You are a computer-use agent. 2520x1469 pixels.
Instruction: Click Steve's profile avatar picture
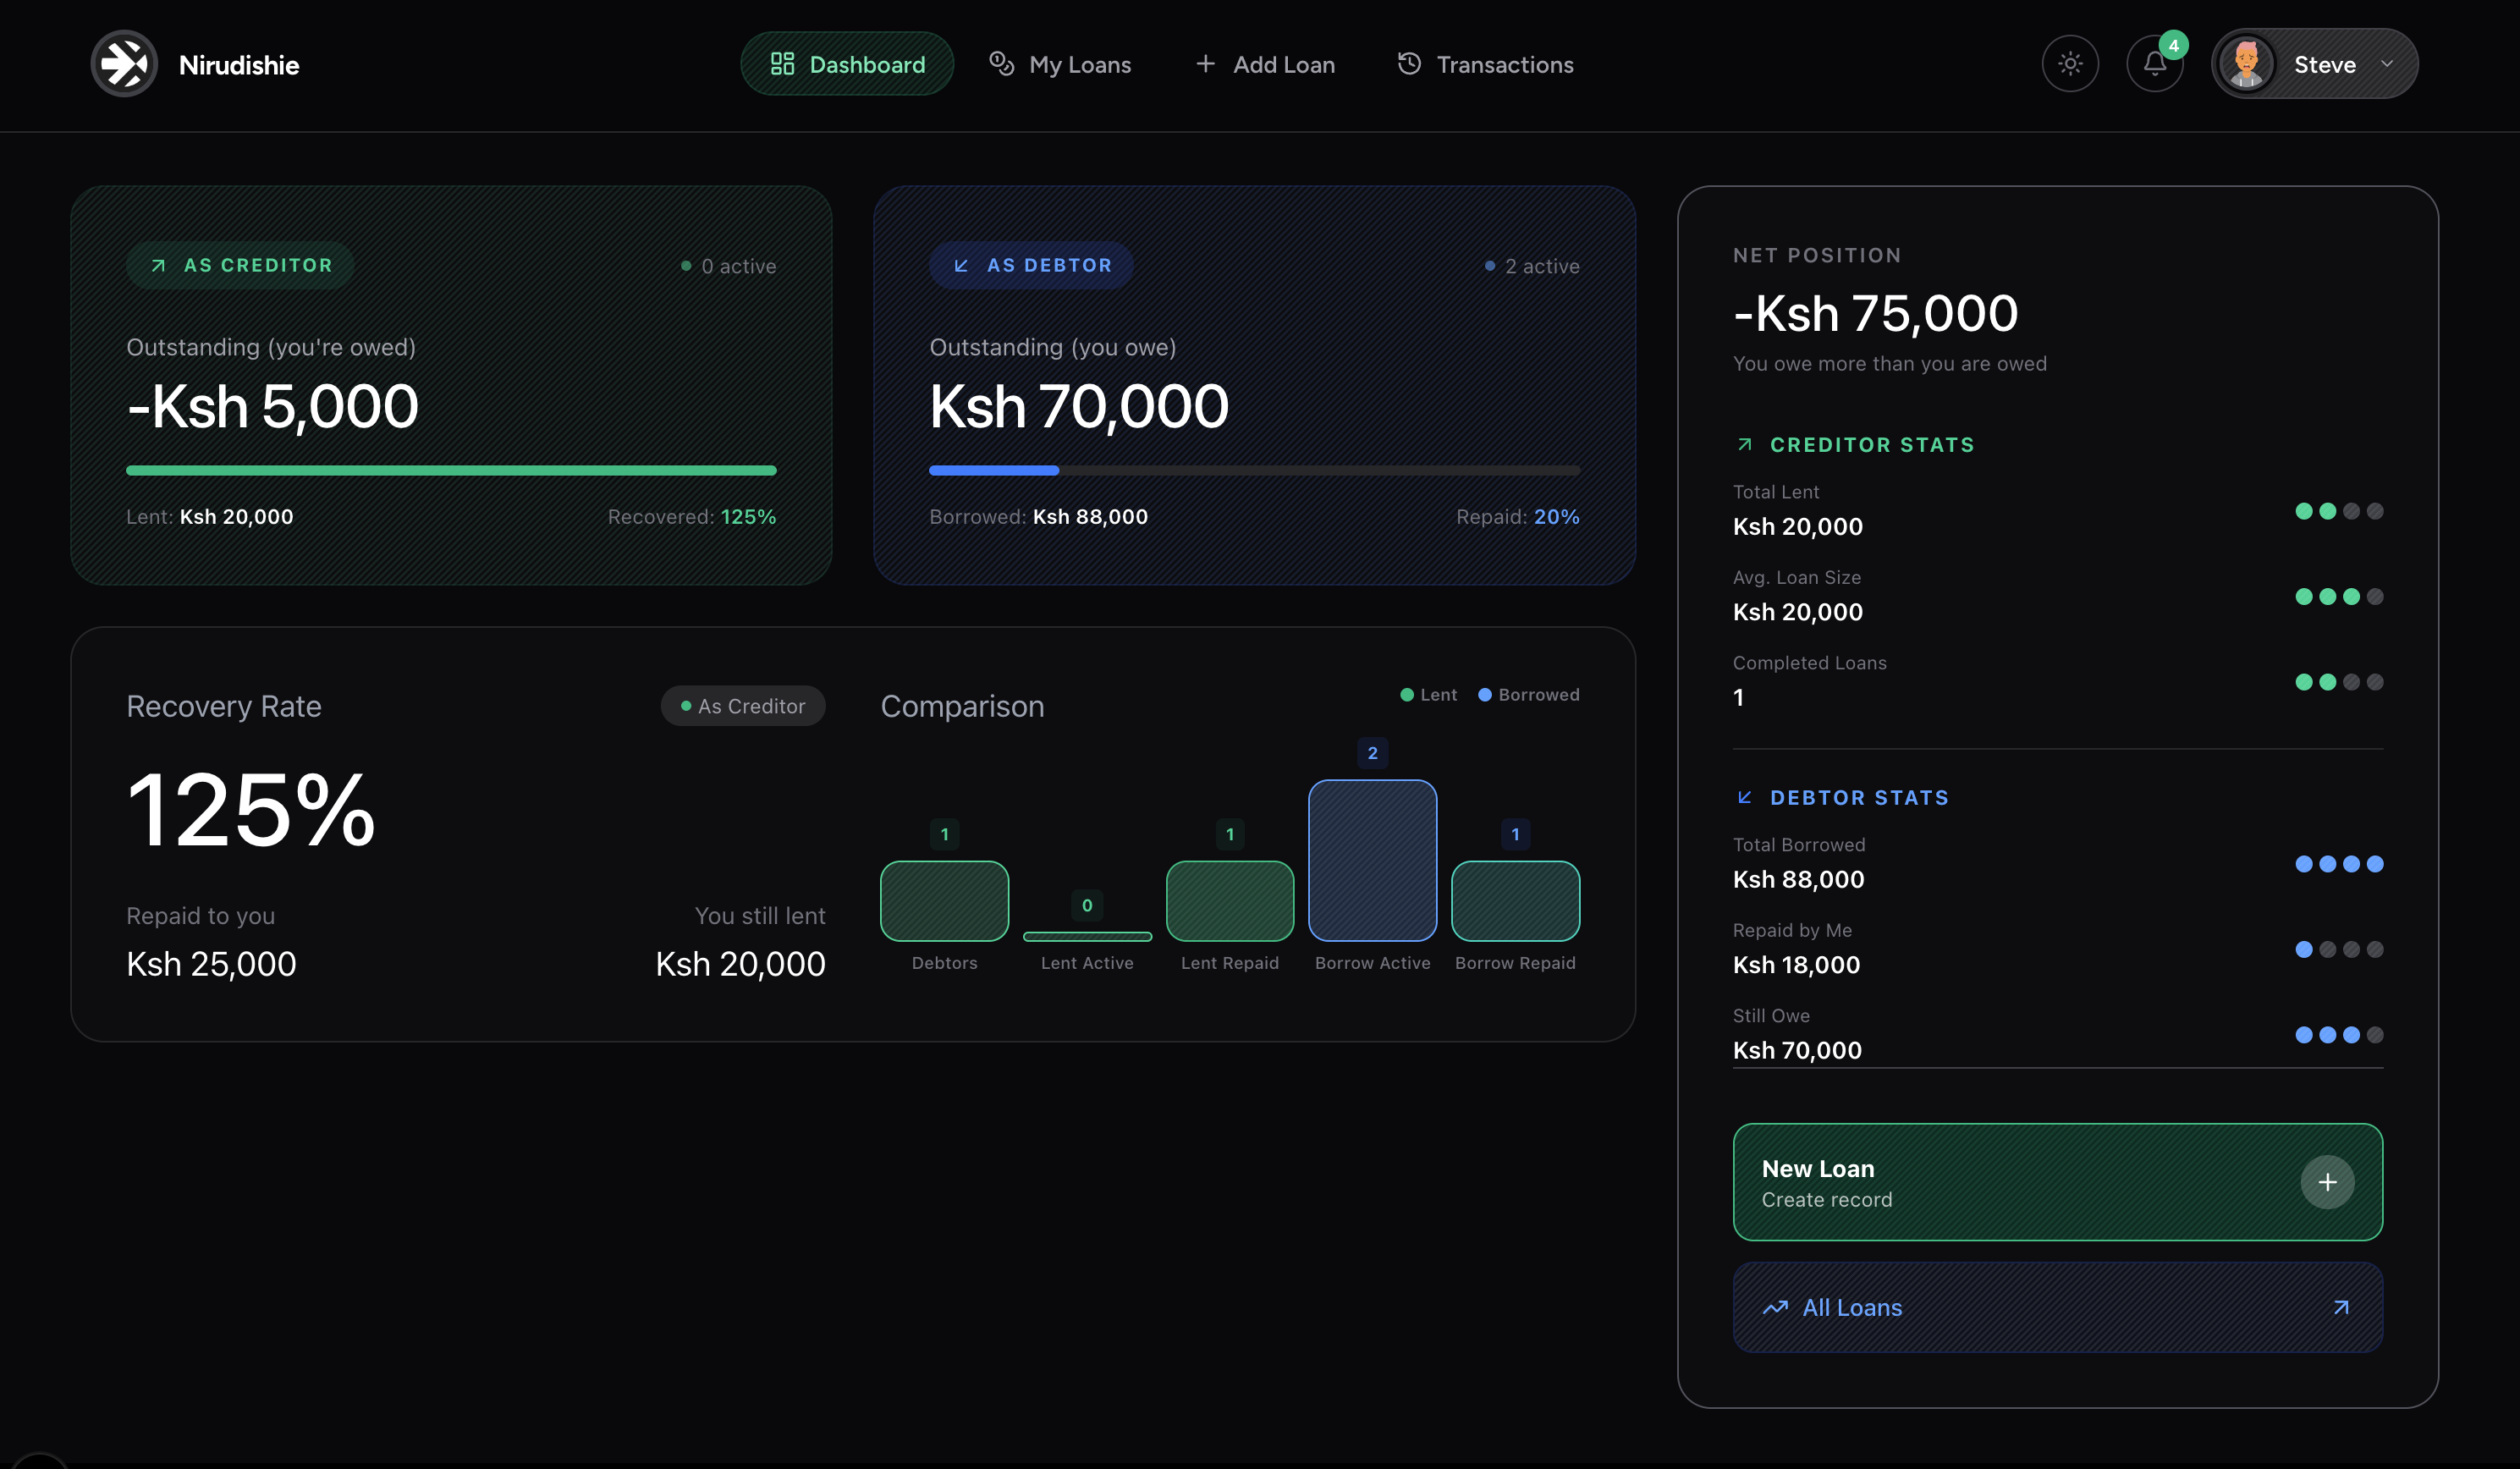pyautogui.click(x=2246, y=64)
